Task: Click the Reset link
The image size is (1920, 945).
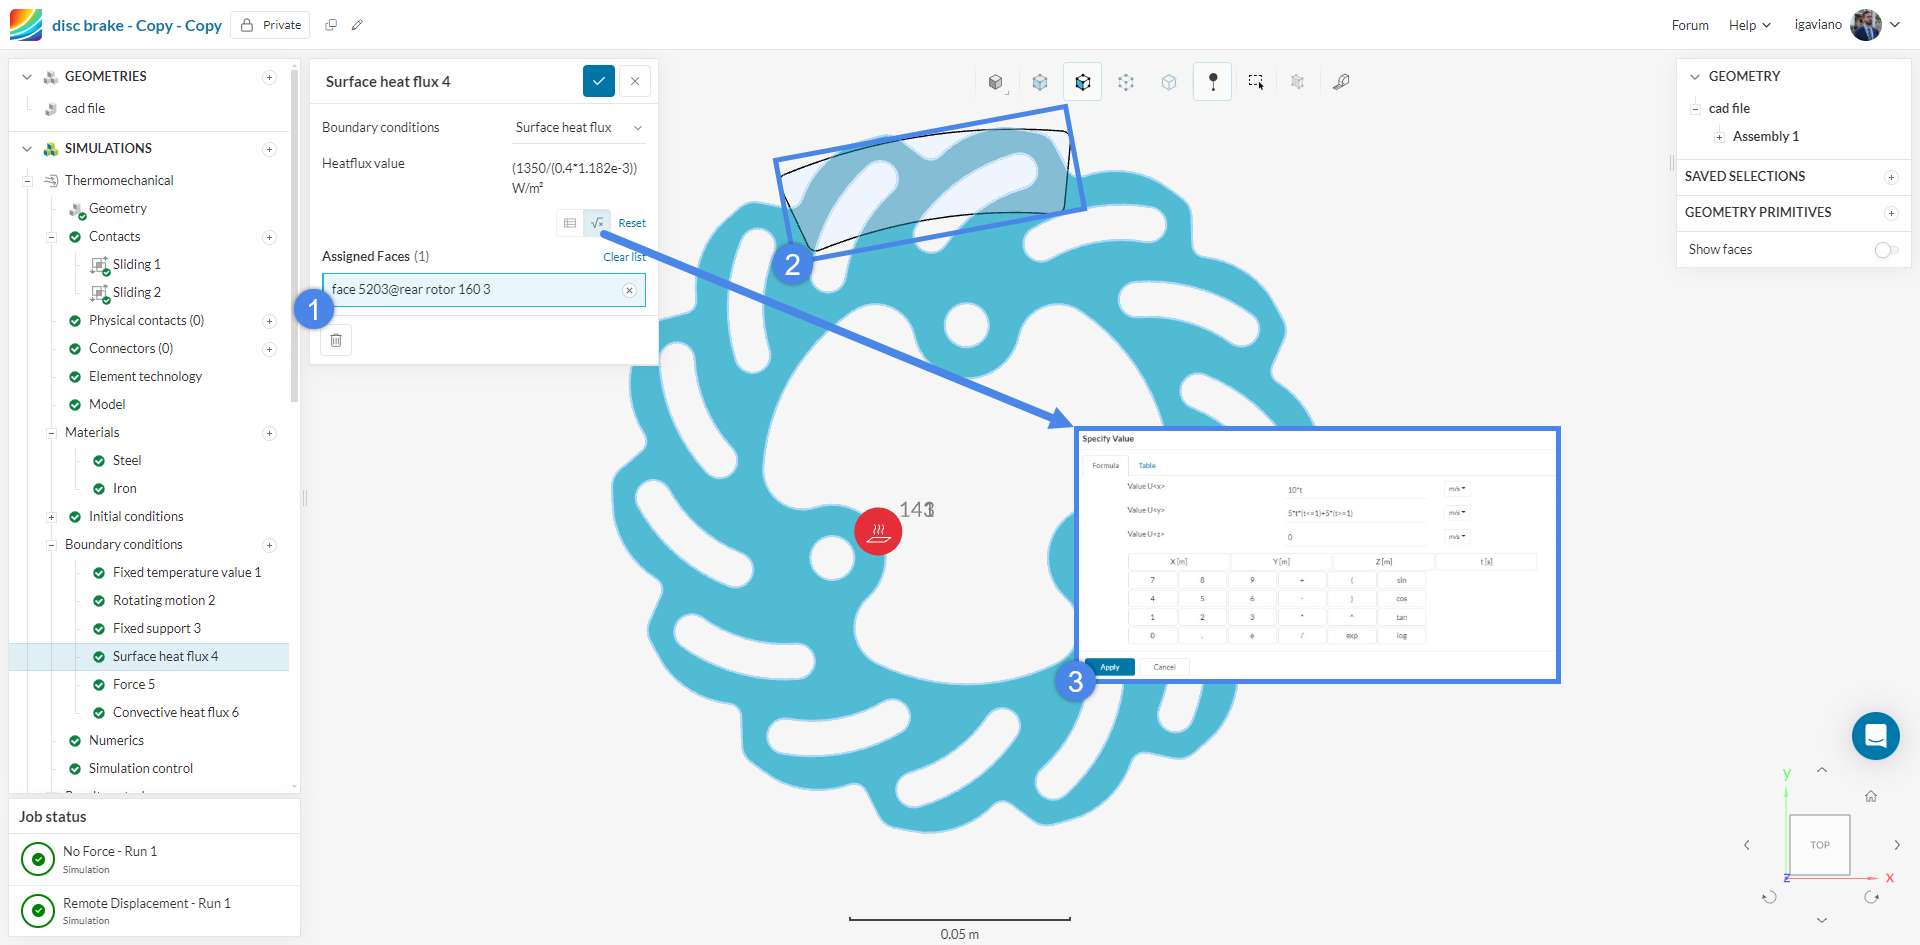Action: pos(632,223)
